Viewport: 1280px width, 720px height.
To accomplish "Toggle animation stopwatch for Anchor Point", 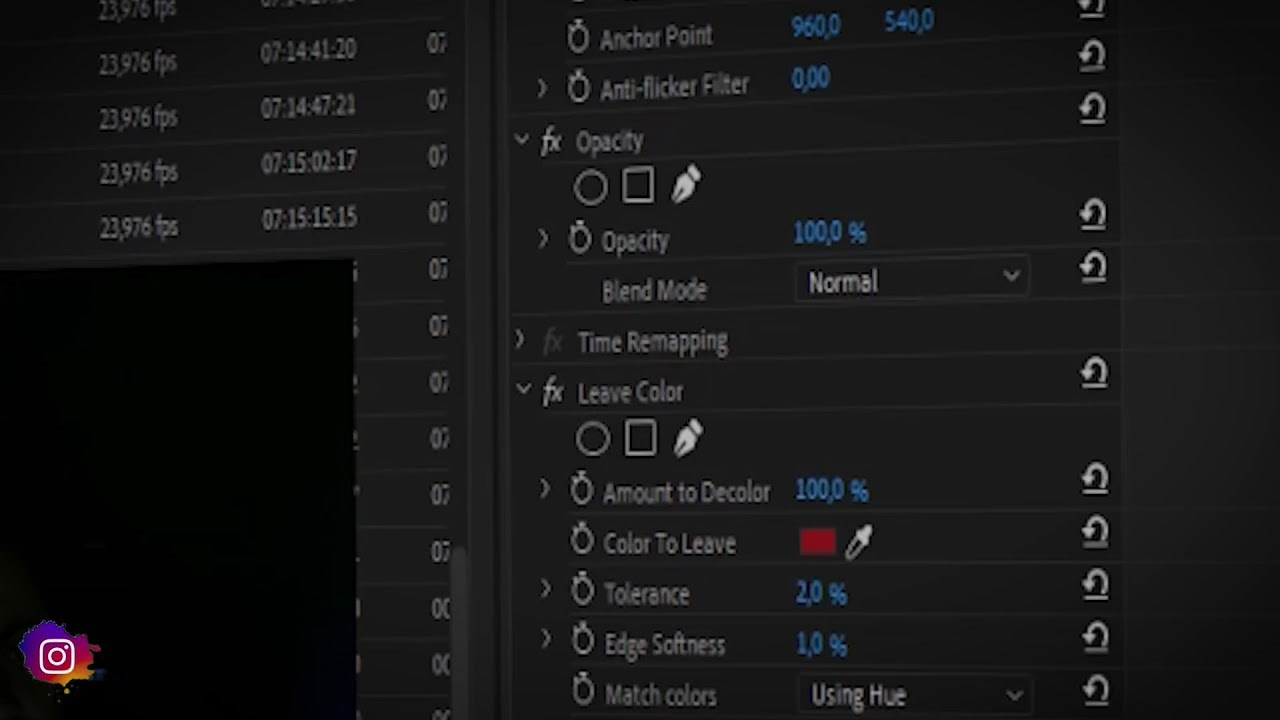I will pos(578,38).
